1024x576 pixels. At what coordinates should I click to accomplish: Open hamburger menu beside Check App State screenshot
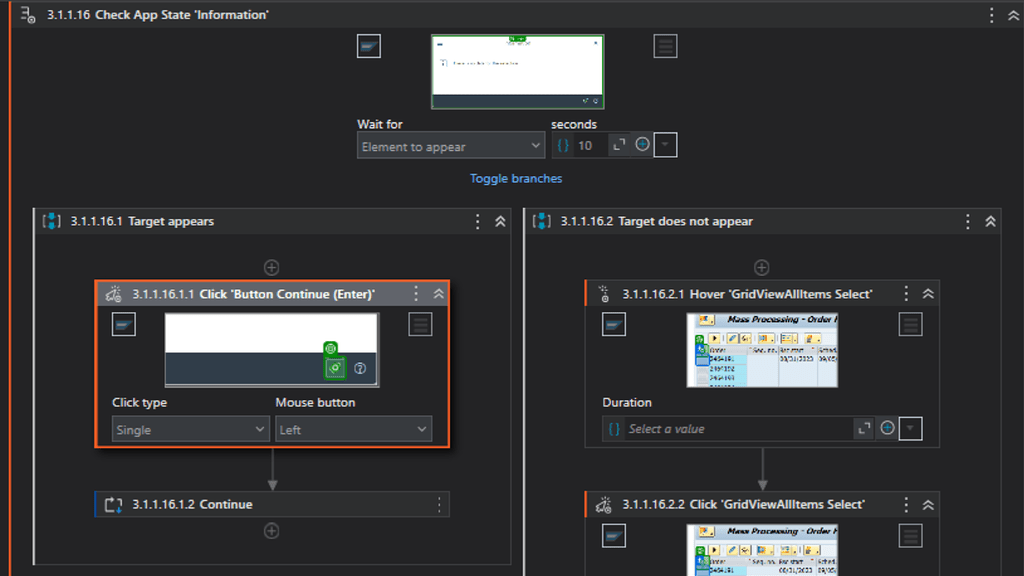click(x=665, y=45)
